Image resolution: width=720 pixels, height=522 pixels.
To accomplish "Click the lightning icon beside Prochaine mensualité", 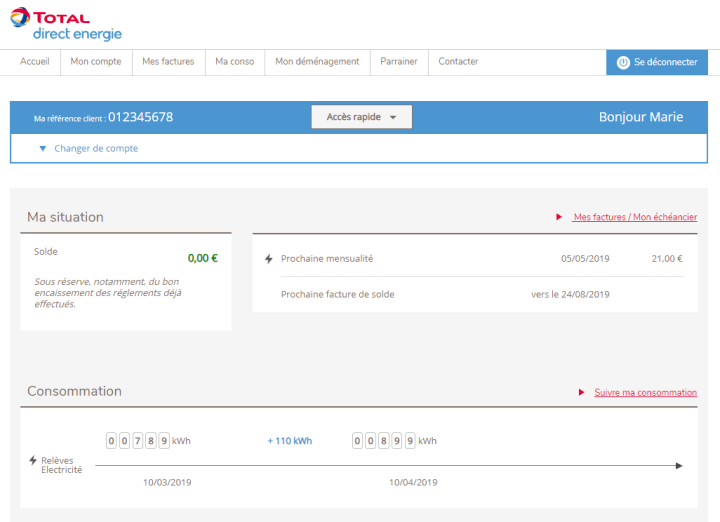I will 269,259.
